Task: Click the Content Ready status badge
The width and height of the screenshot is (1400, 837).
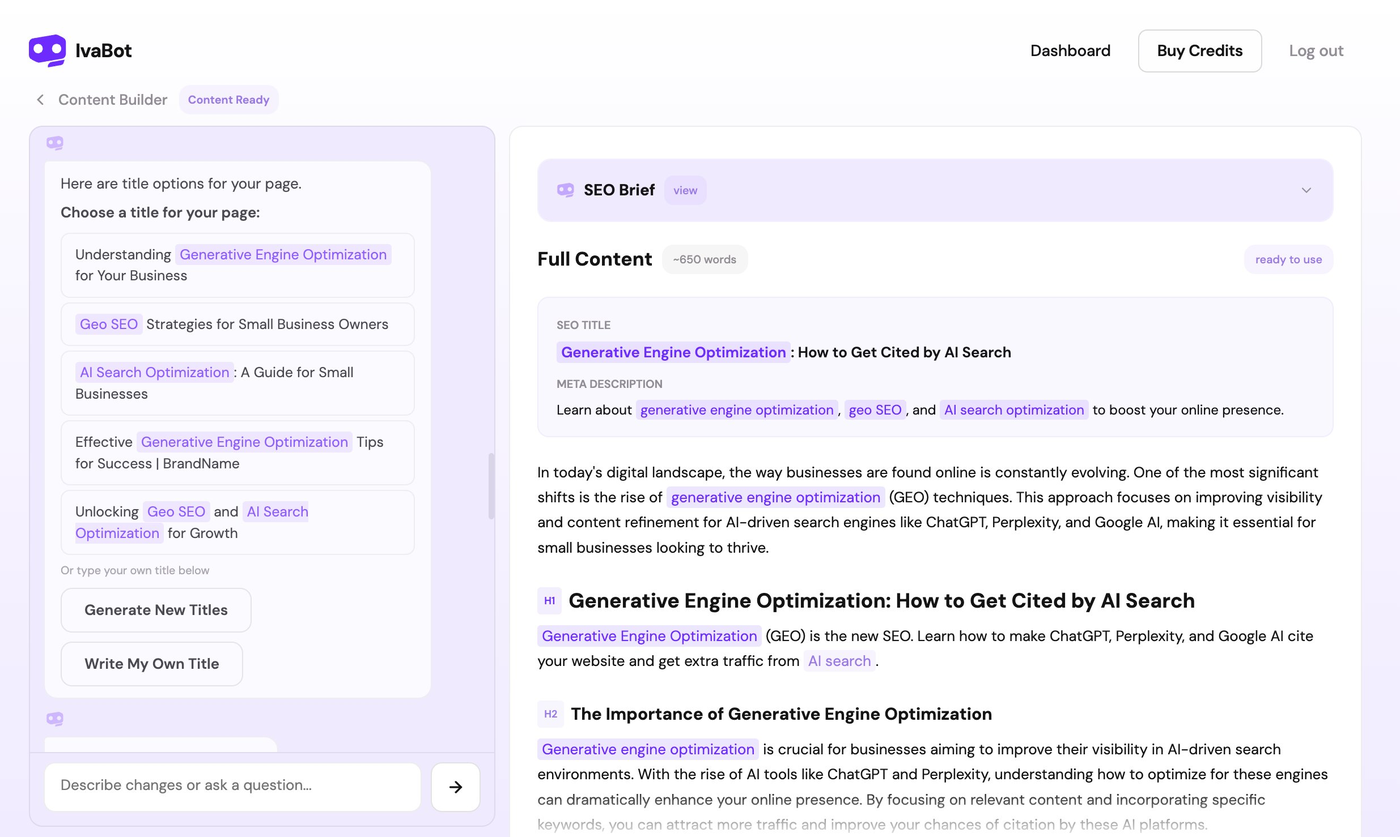Action: click(229, 100)
